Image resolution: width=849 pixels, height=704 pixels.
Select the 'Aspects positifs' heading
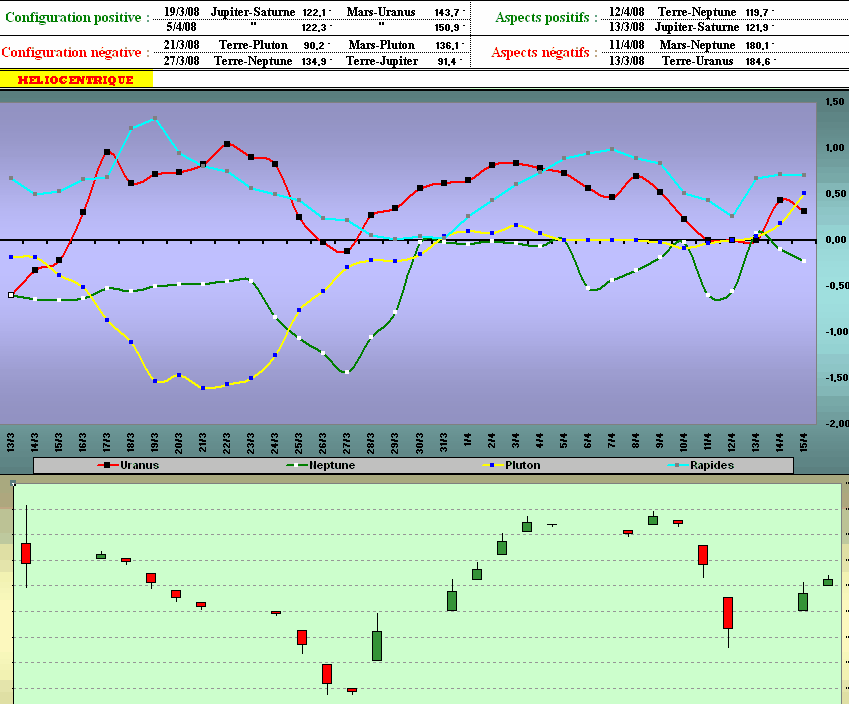(547, 18)
